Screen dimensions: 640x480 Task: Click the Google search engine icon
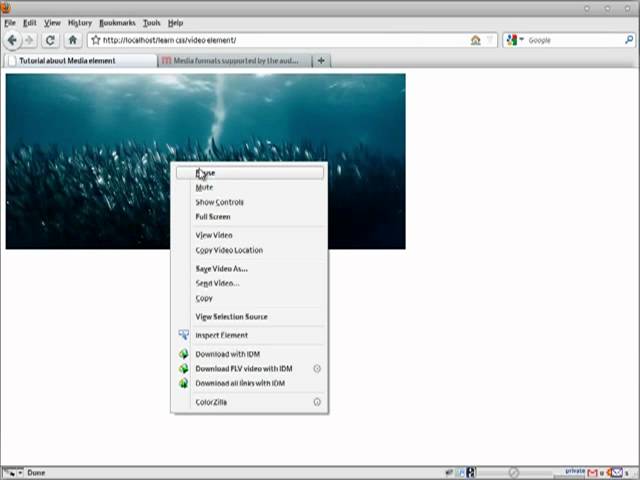tap(511, 40)
